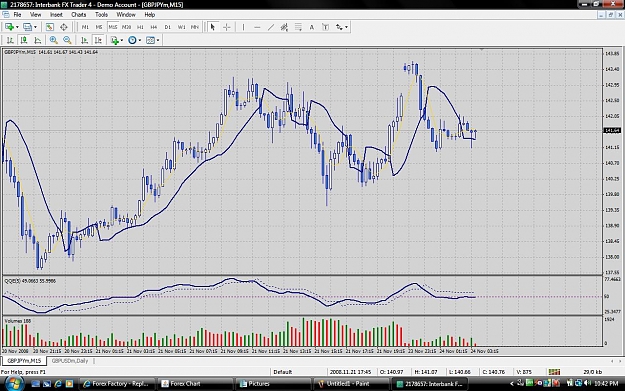Switch to the H4 timeframe

[154, 27]
